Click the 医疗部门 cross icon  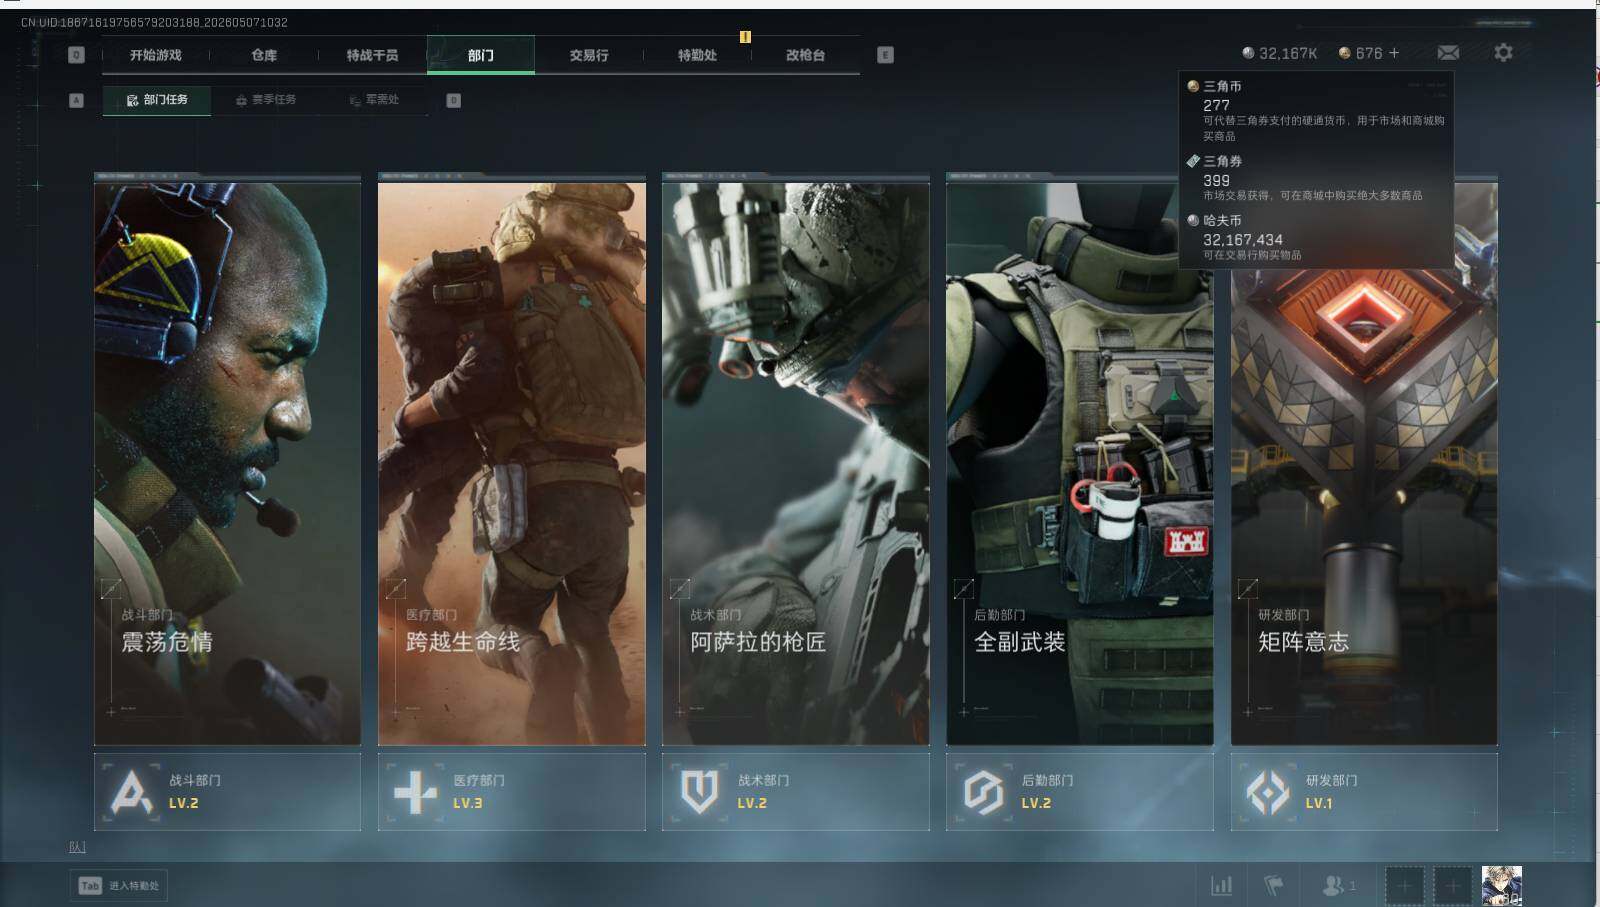coord(415,792)
